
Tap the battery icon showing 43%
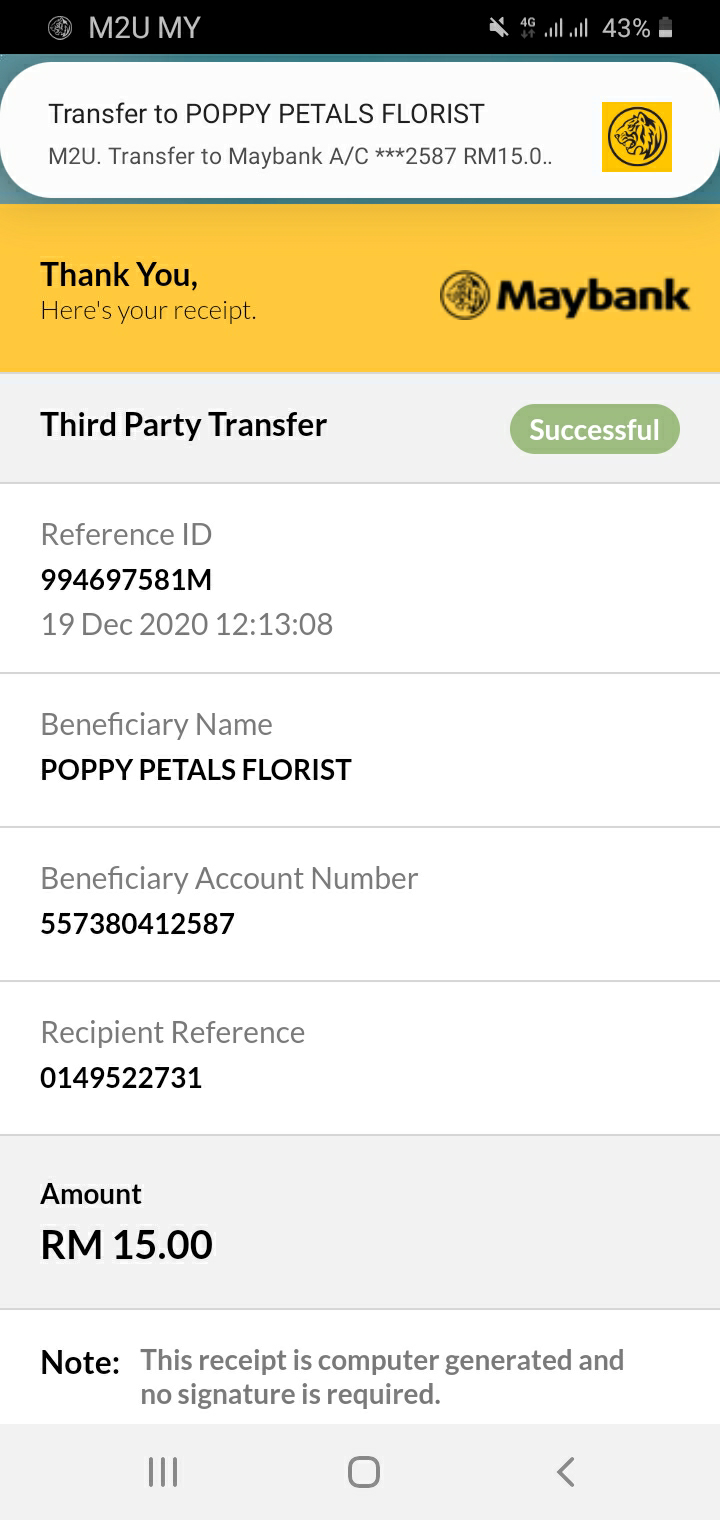(x=666, y=28)
